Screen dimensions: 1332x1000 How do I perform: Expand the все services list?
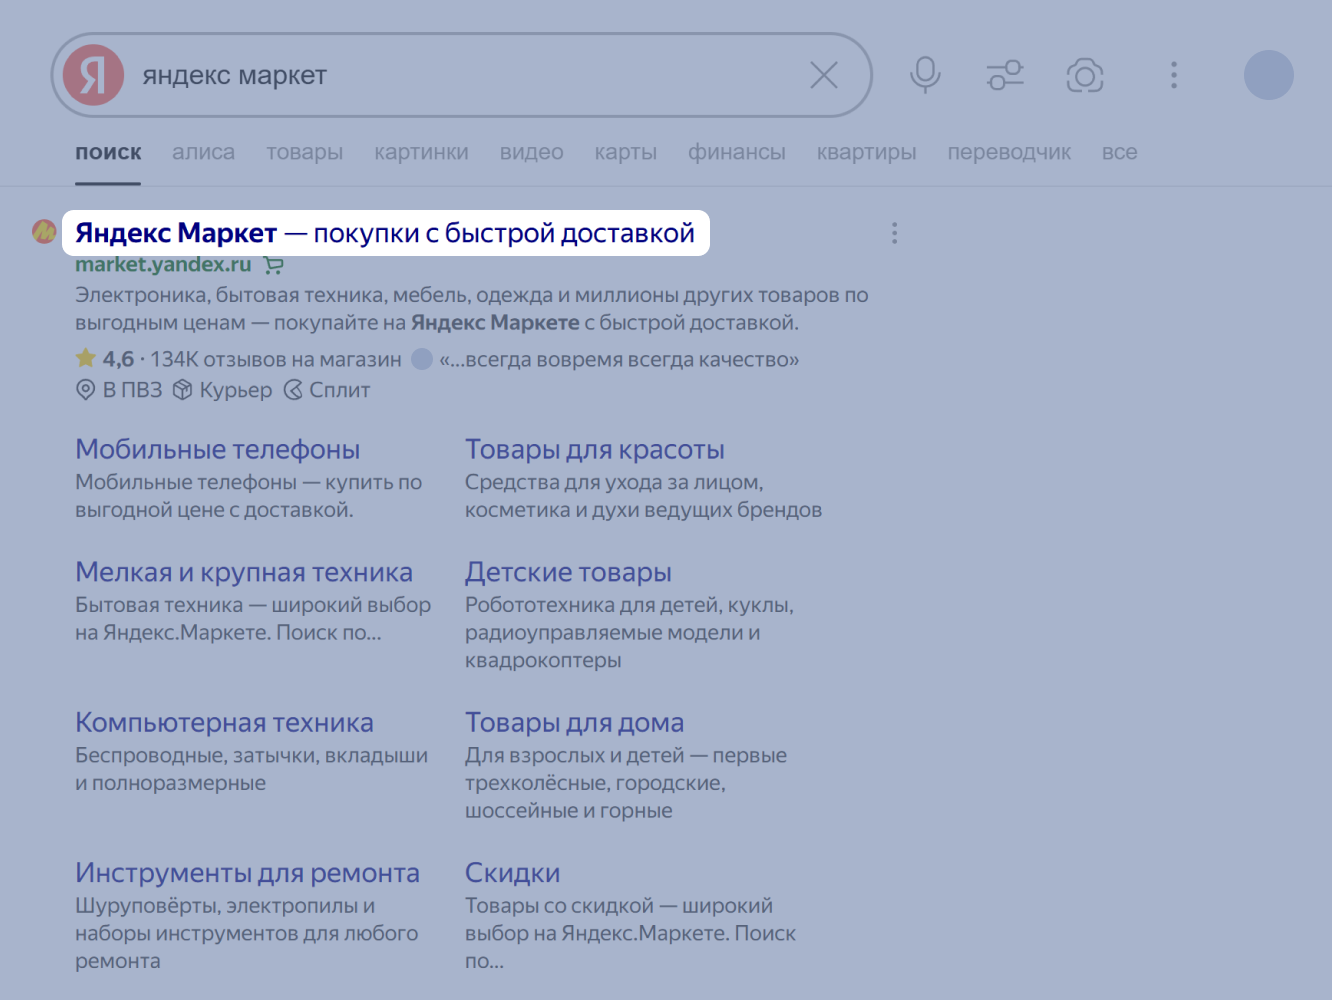pos(1119,152)
